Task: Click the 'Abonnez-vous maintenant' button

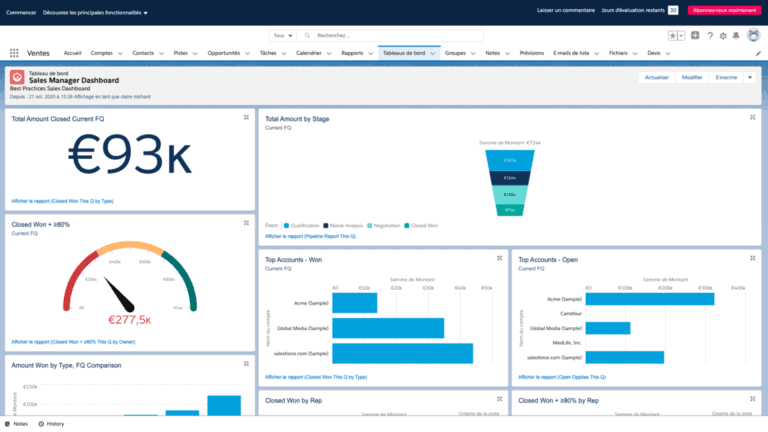Action: pyautogui.click(x=723, y=10)
